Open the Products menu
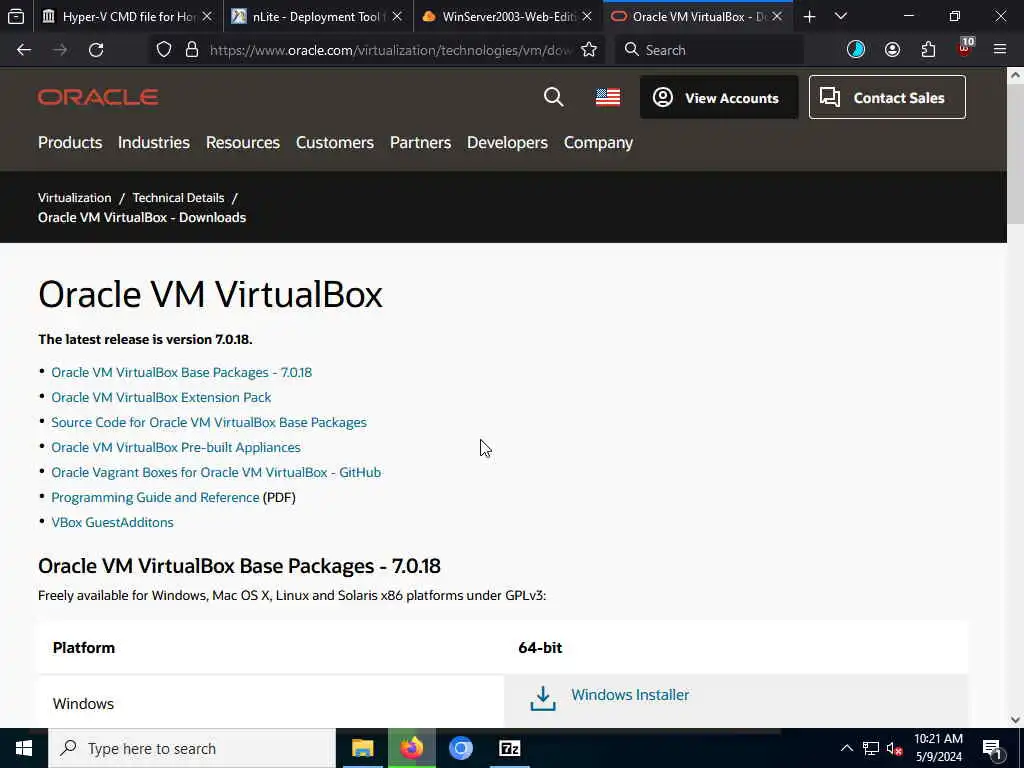The height and width of the screenshot is (768, 1024). tap(70, 142)
